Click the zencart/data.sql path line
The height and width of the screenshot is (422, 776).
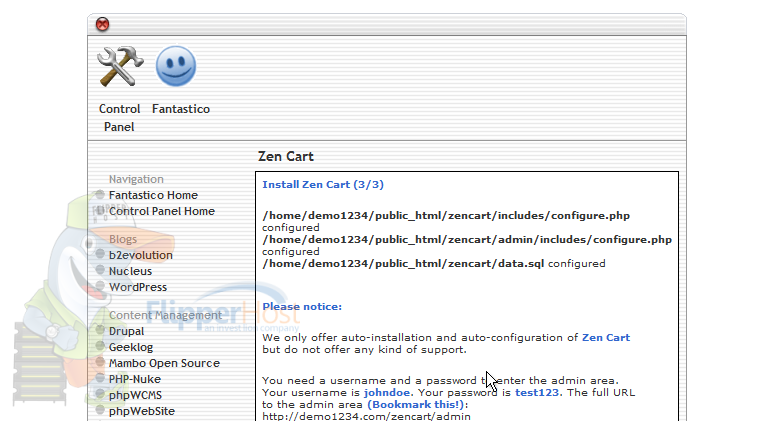pos(403,263)
